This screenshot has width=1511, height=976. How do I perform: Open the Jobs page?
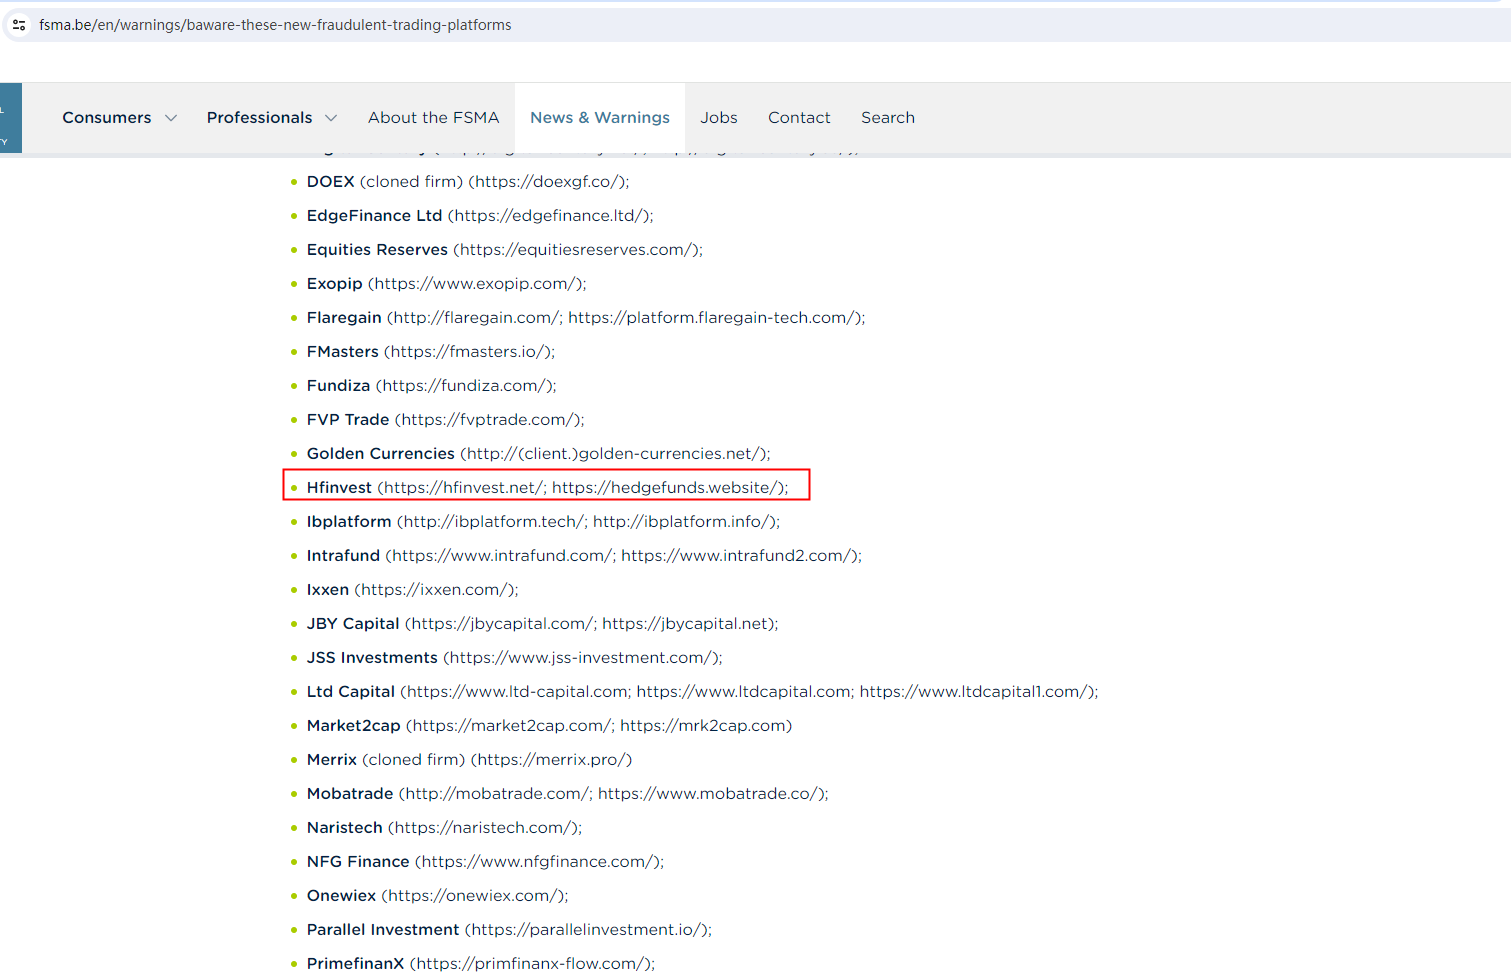tap(718, 118)
